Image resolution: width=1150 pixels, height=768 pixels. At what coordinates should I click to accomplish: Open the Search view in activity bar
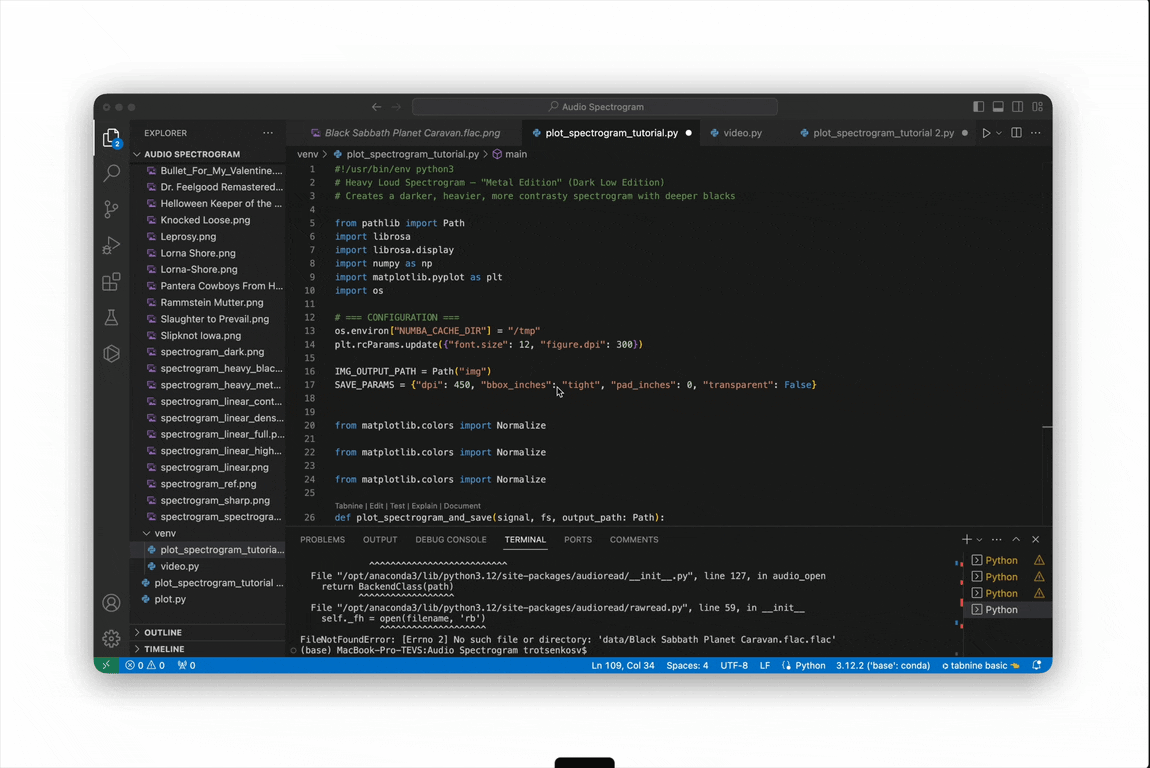[x=111, y=173]
